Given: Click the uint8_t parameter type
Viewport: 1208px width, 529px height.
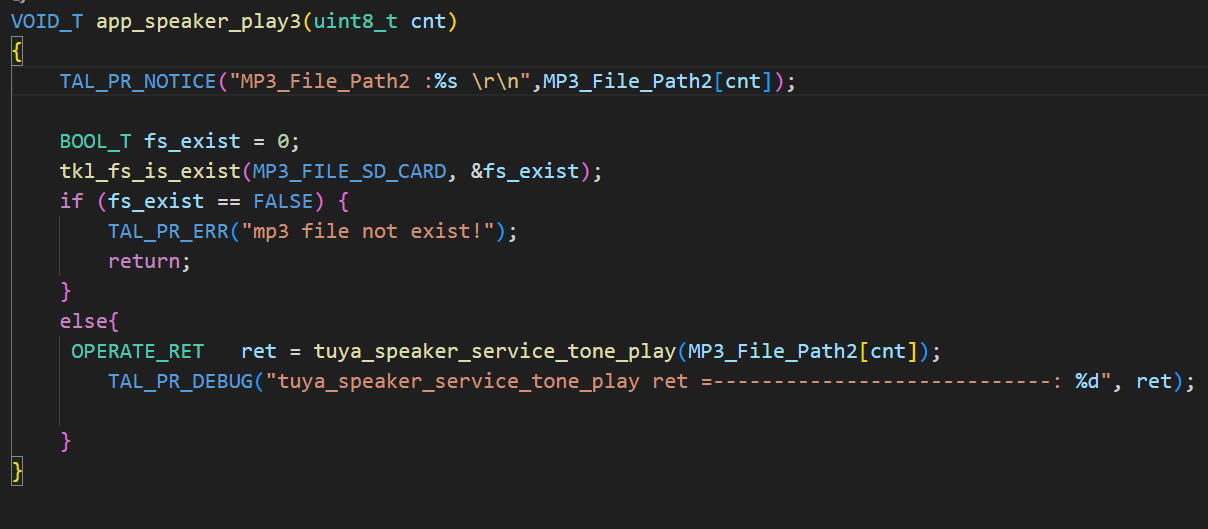Looking at the screenshot, I should [x=356, y=21].
